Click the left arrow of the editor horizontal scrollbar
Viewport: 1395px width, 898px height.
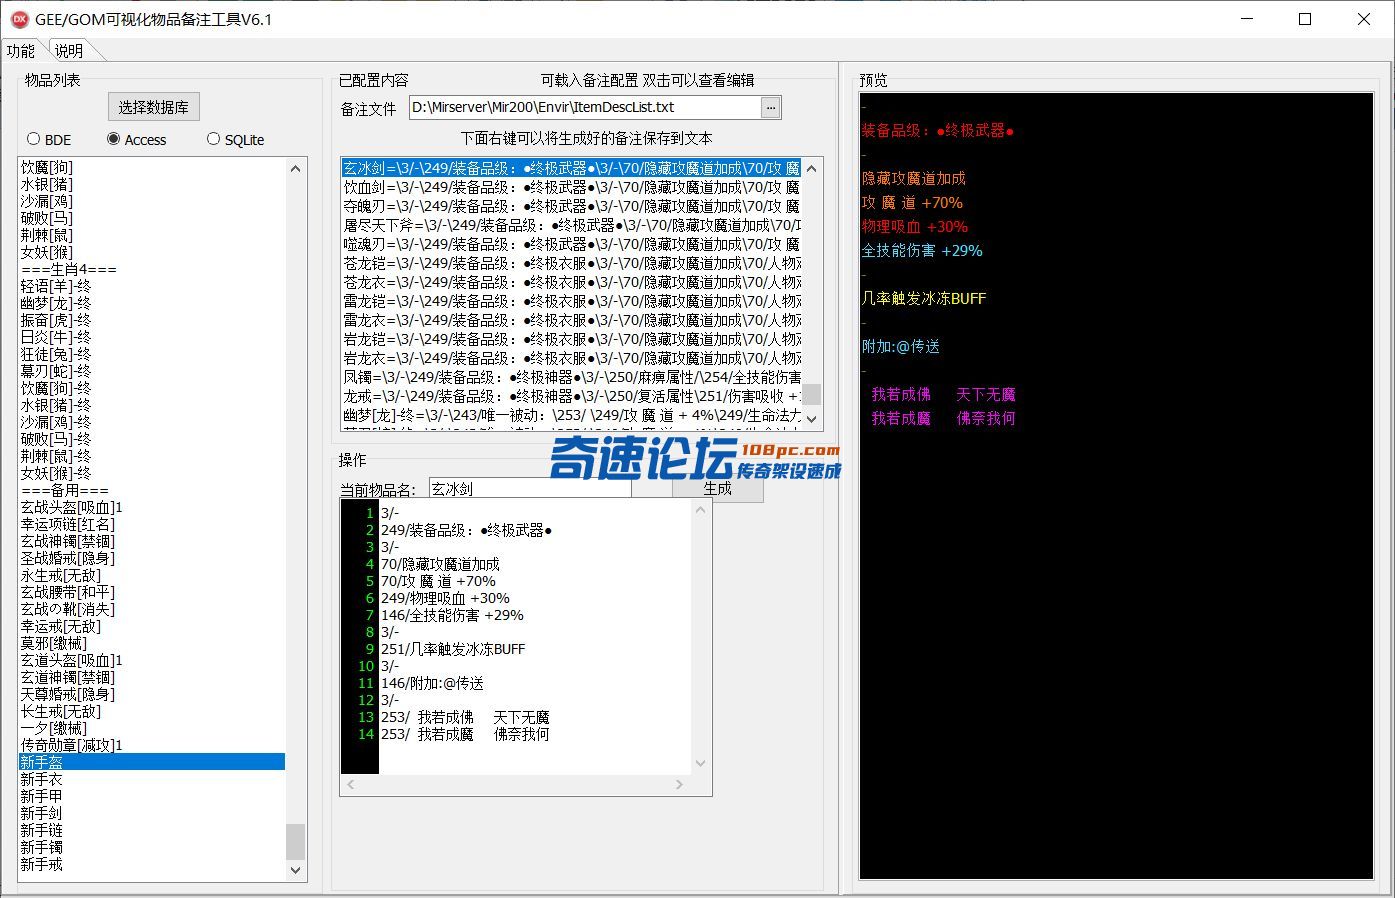(x=350, y=785)
